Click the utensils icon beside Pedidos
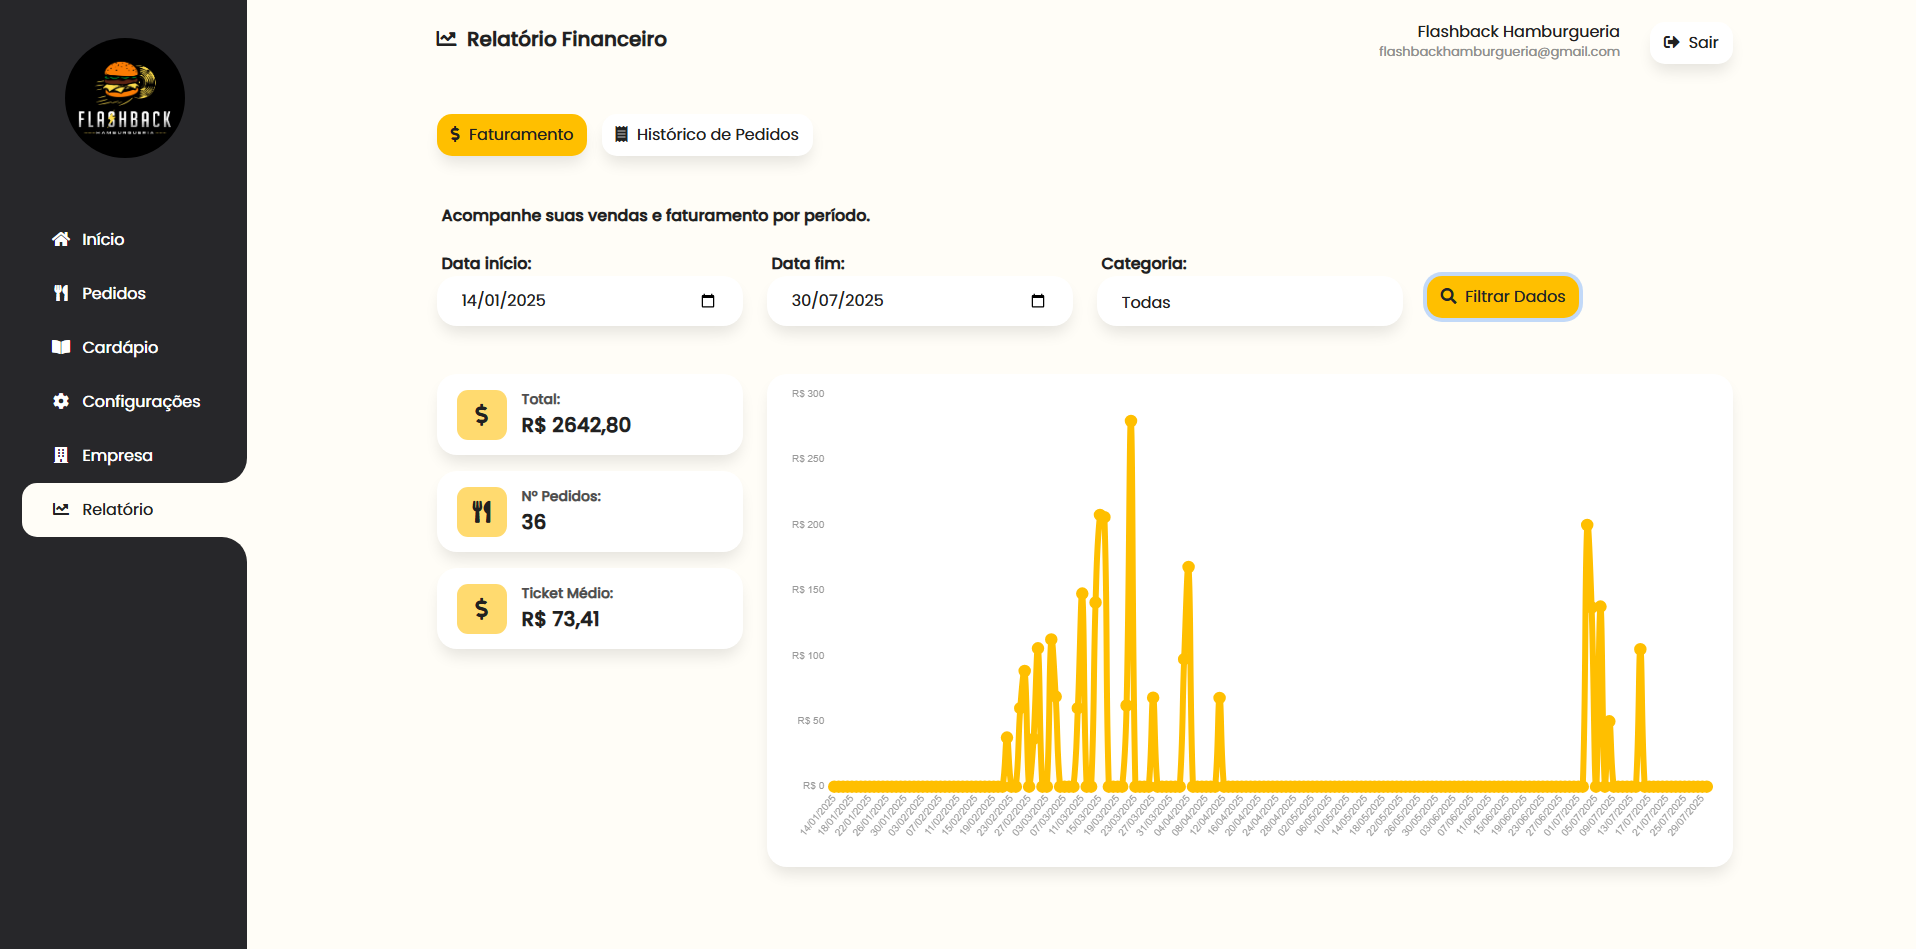 [61, 293]
